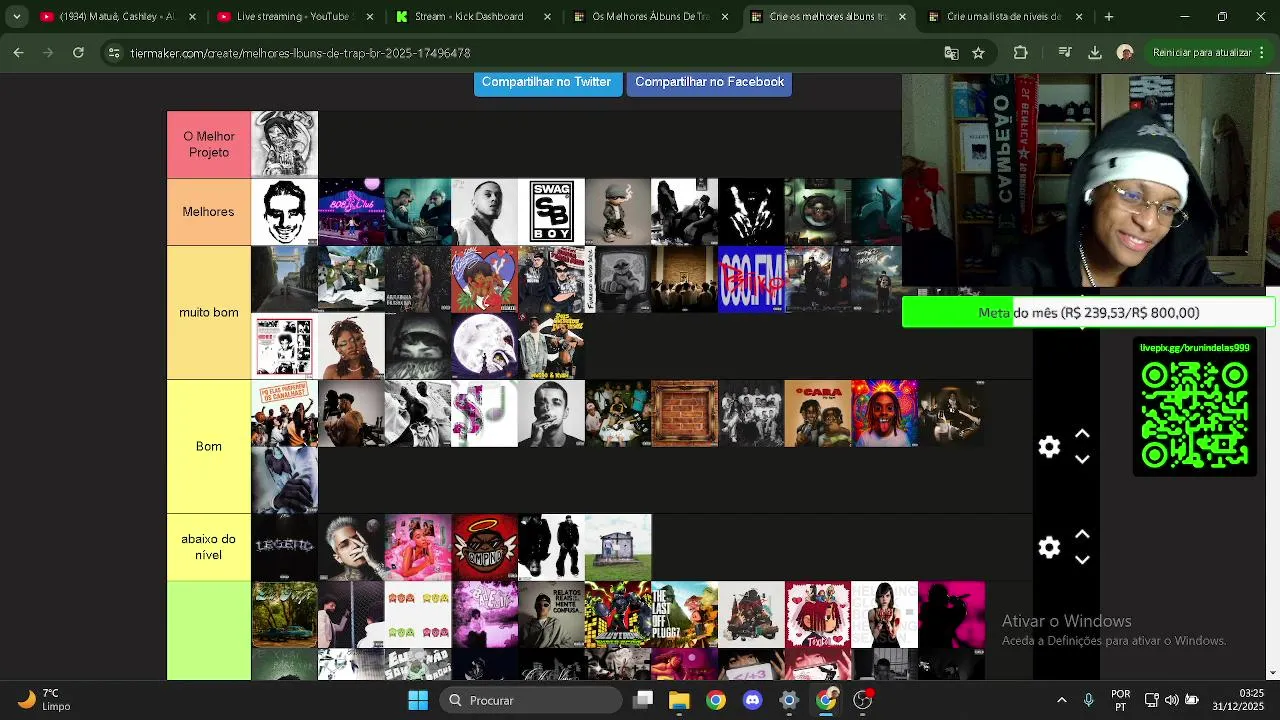The height and width of the screenshot is (720, 1280).
Task: Bookmark this page with star icon
Action: [978, 53]
